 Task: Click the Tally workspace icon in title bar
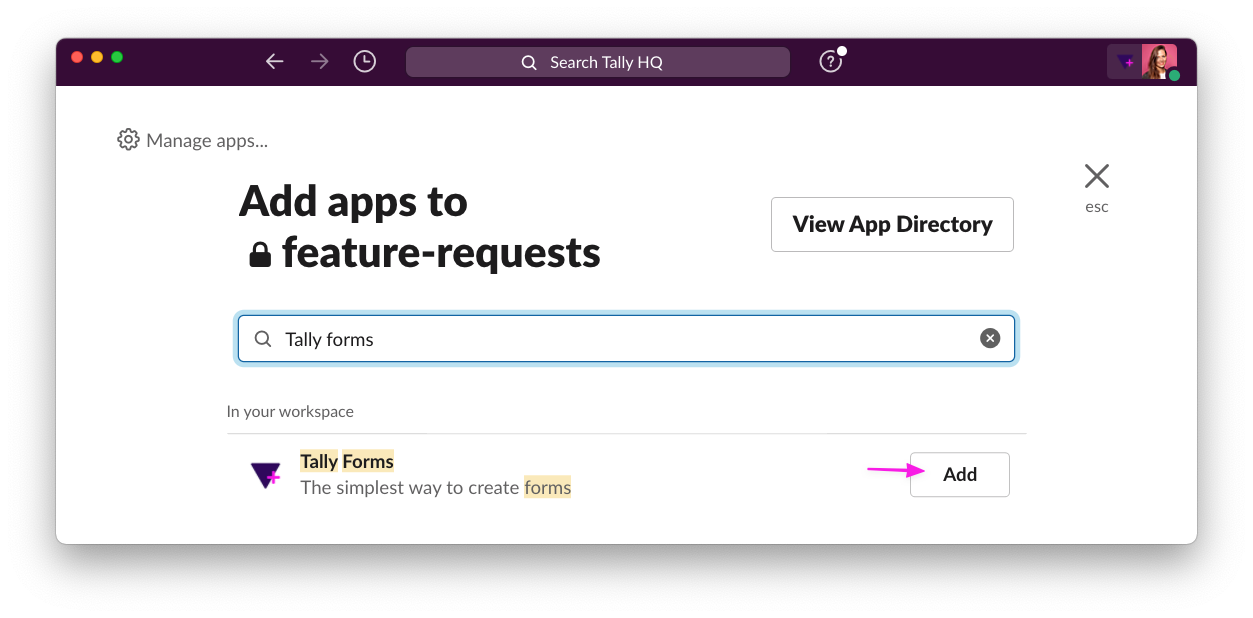1125,62
